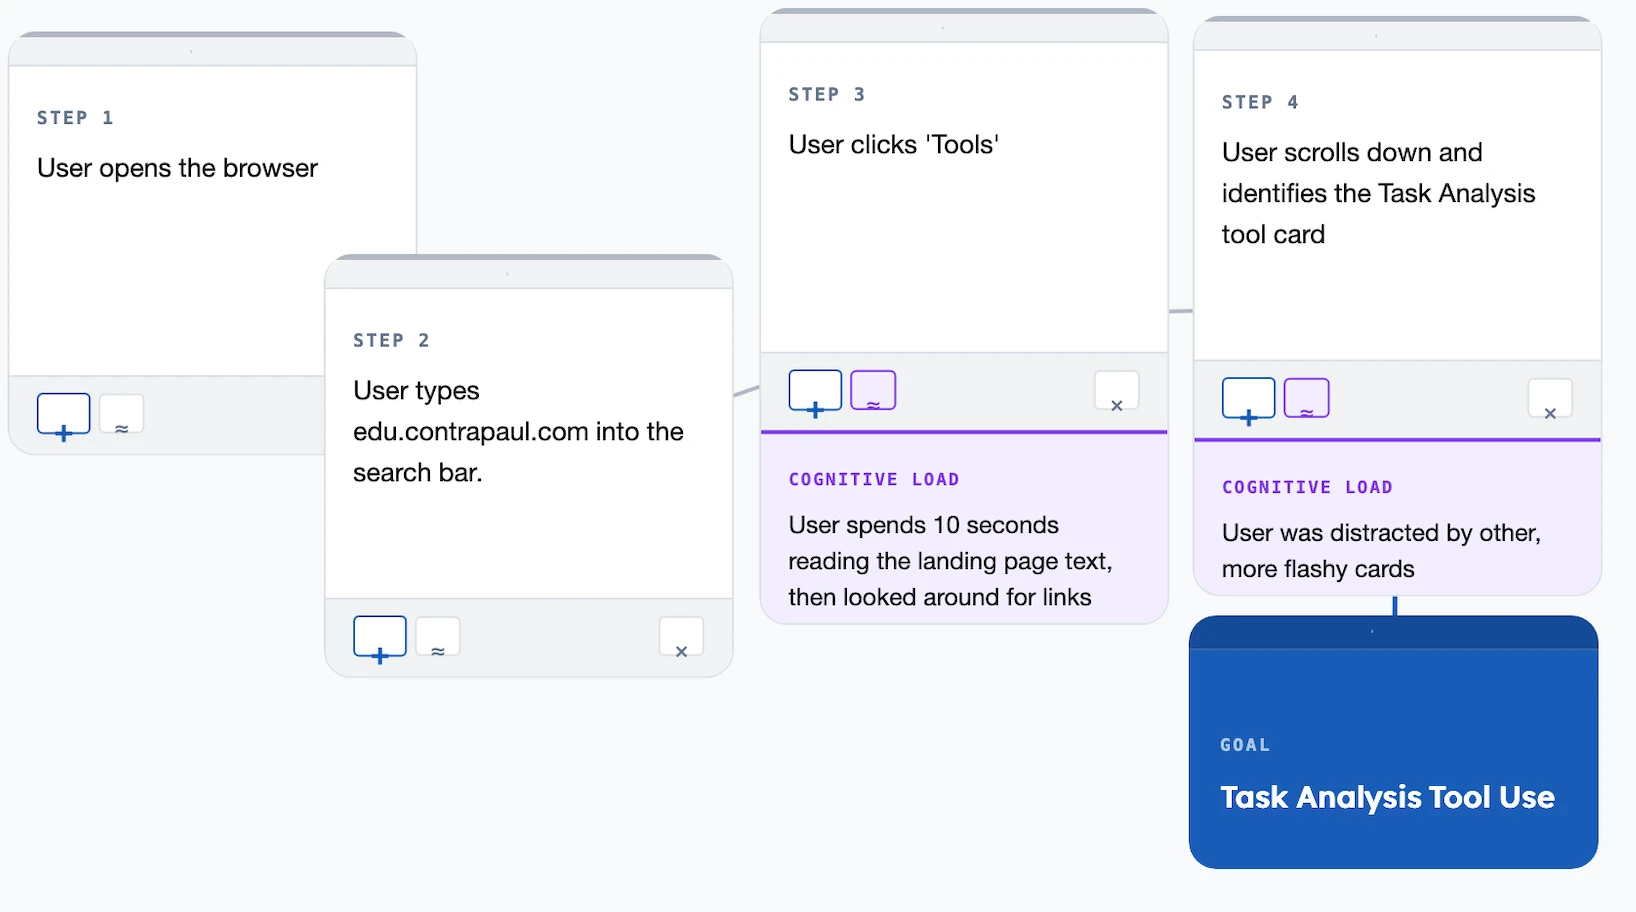The width and height of the screenshot is (1636, 912).
Task: Toggle cognitive load note on Step 4
Action: [x=1307, y=399]
